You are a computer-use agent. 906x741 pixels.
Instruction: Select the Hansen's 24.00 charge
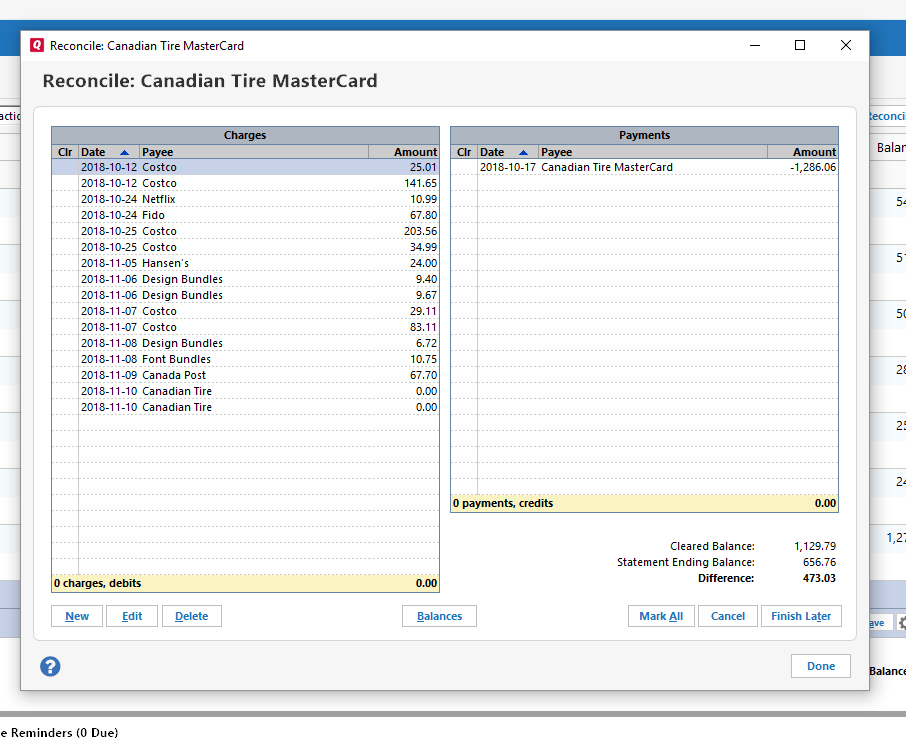[246, 263]
